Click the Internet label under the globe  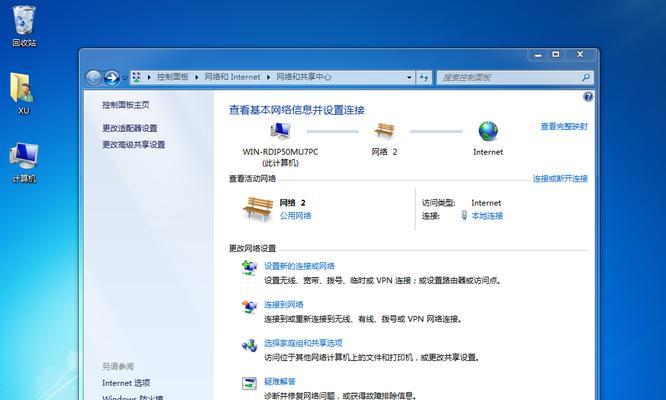488,152
